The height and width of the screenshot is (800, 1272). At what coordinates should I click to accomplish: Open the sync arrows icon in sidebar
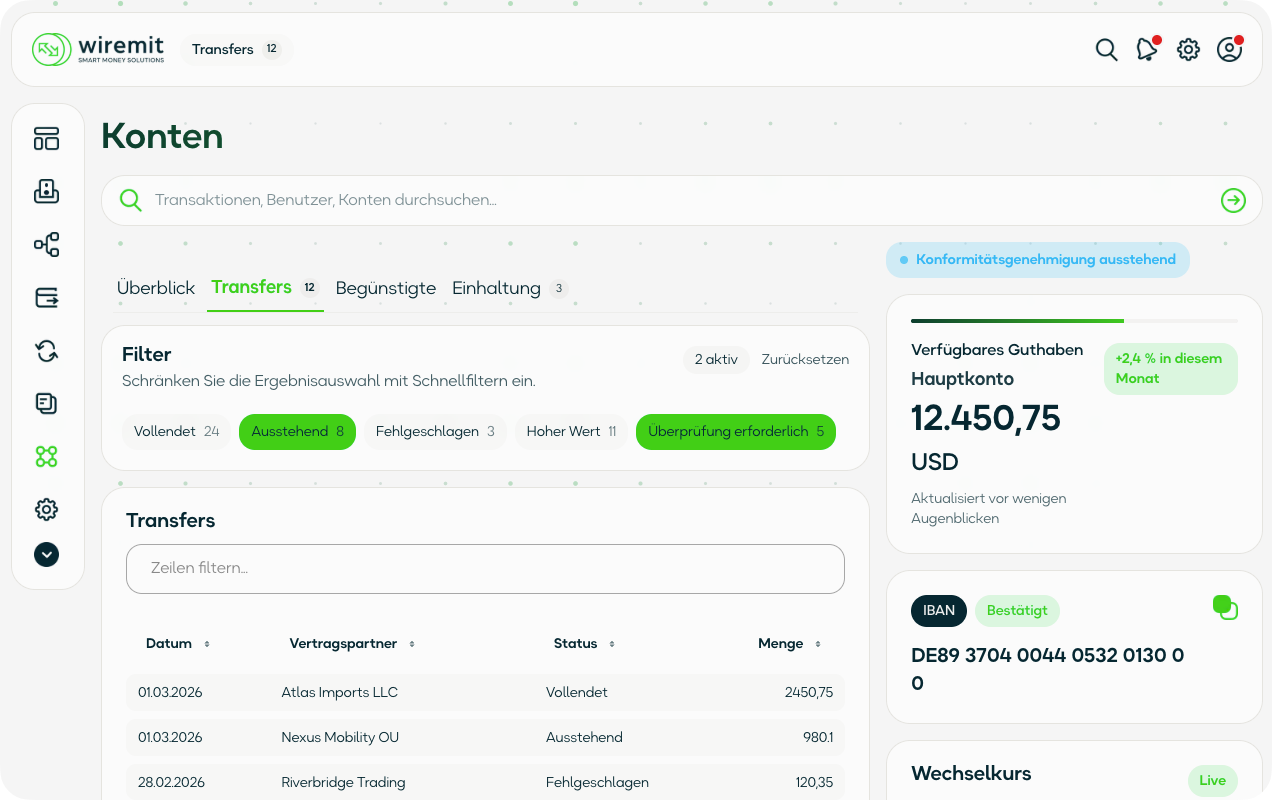[47, 350]
